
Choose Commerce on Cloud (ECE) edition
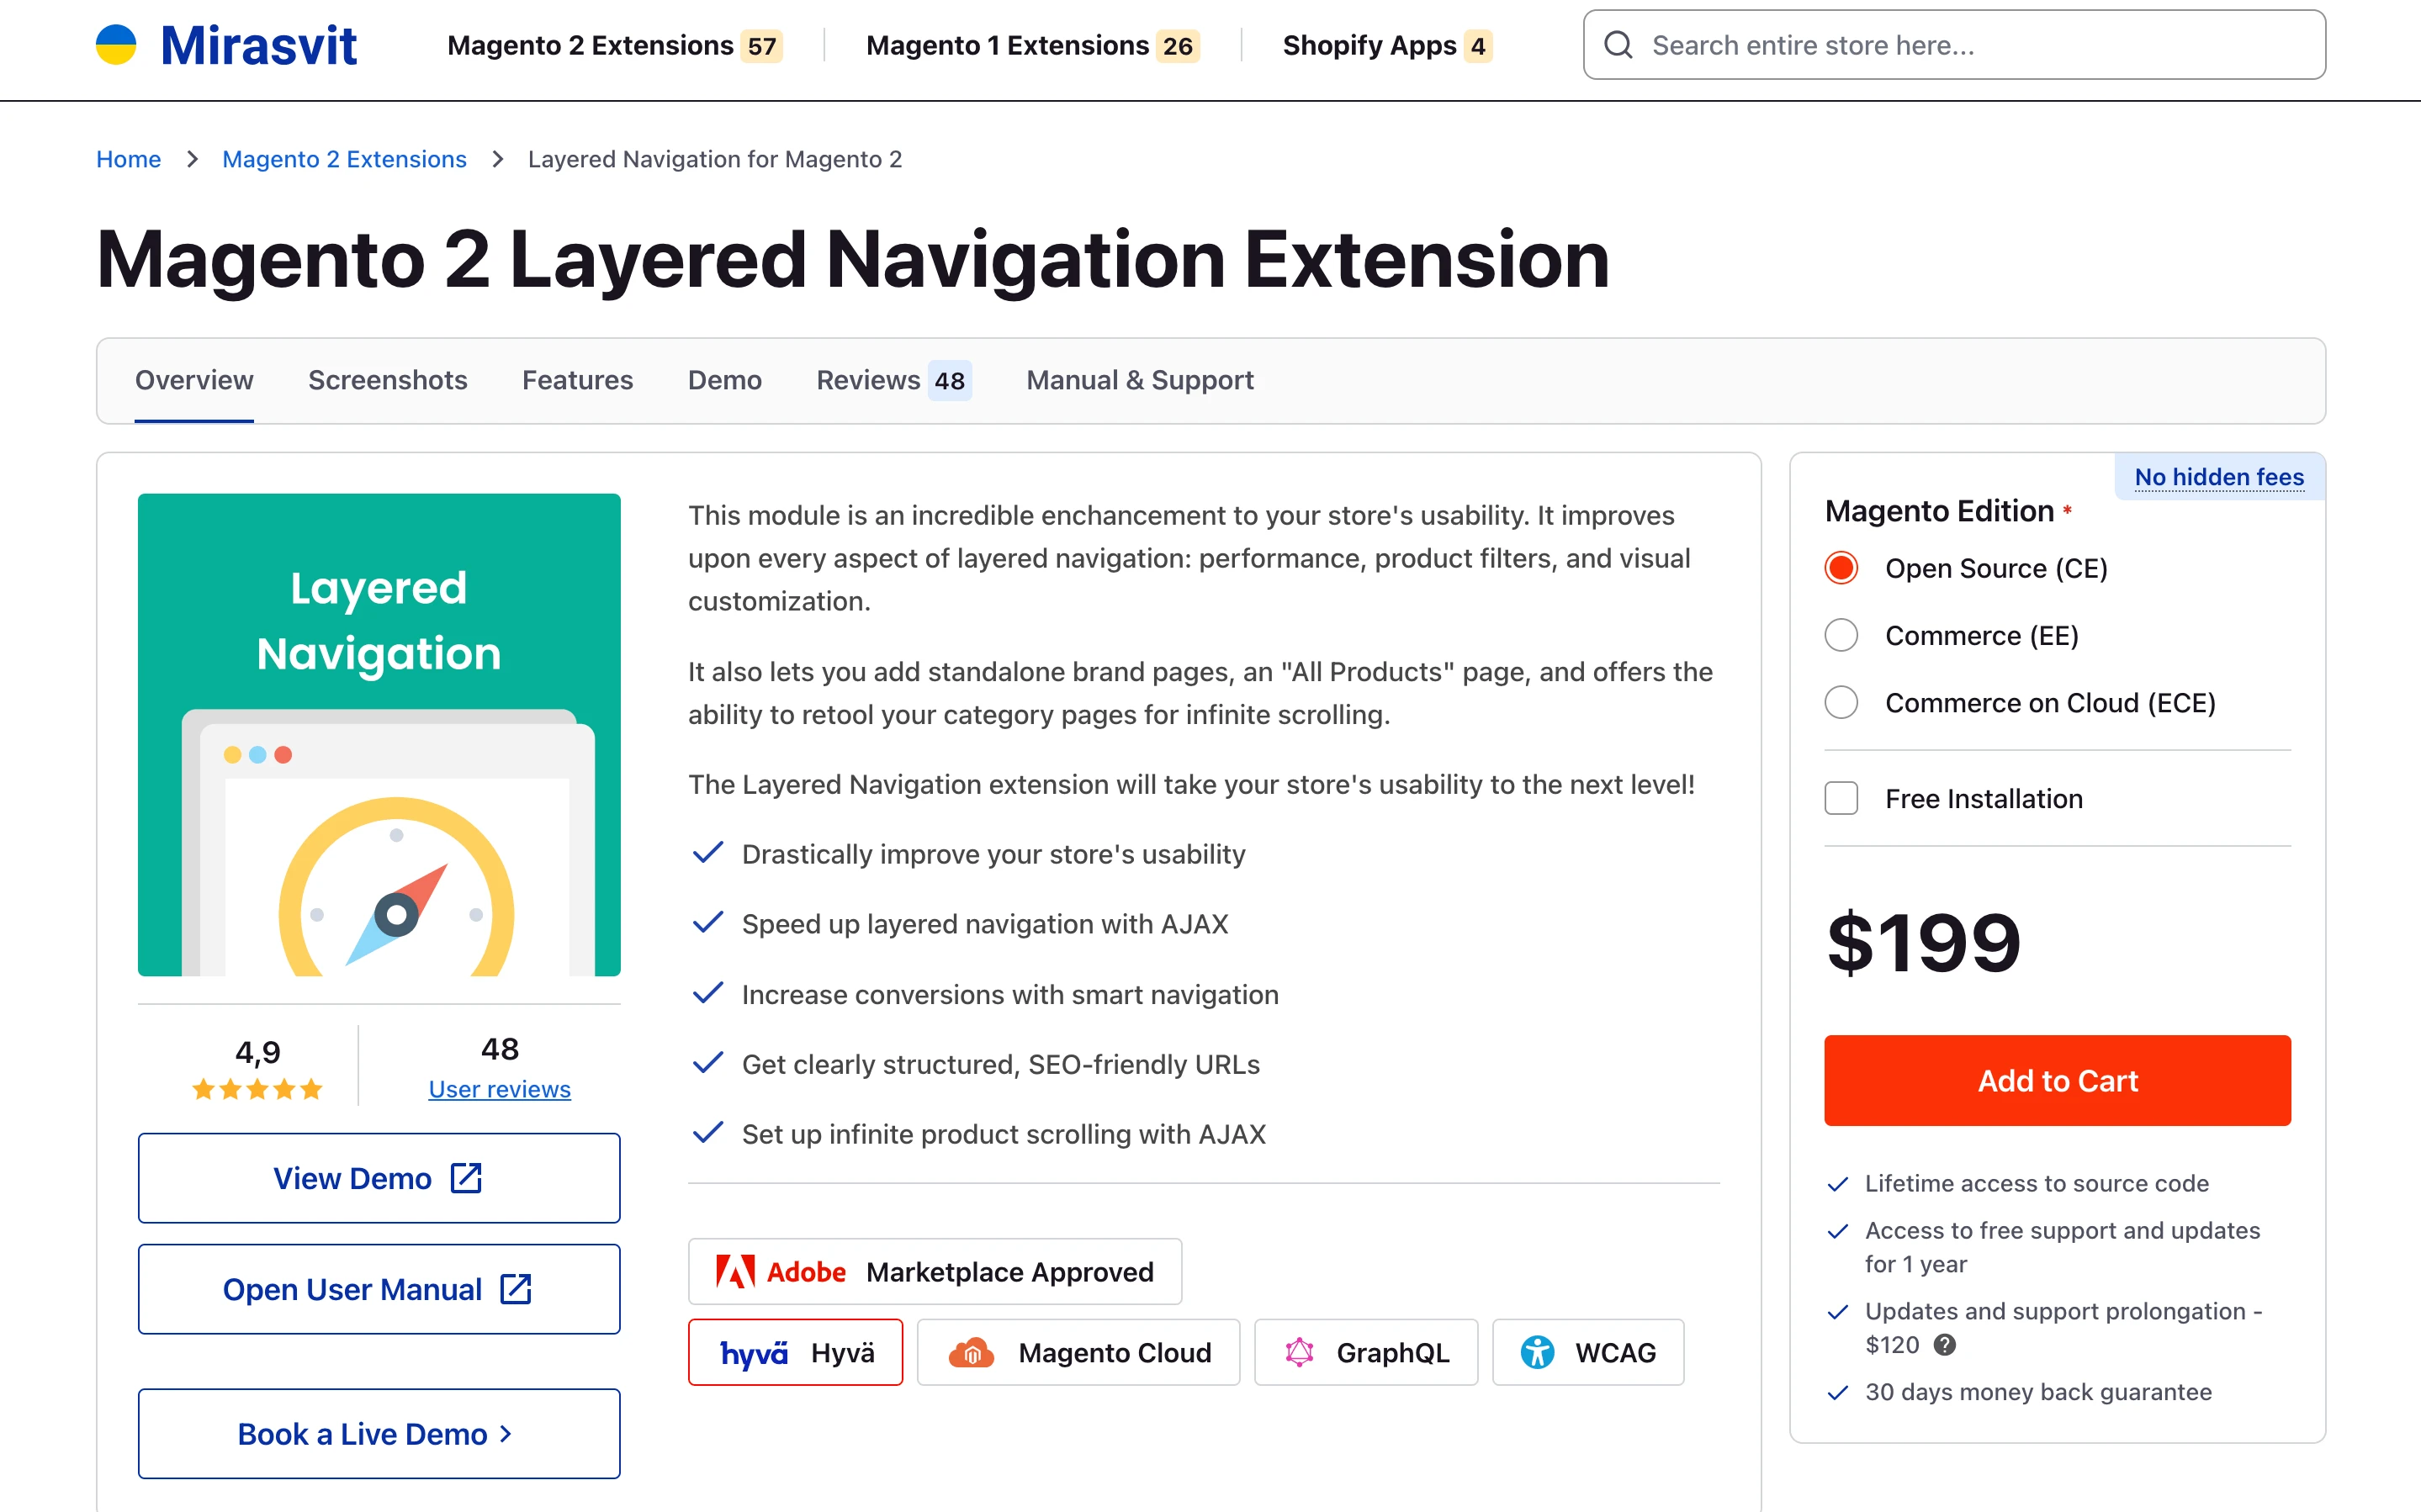coord(1841,703)
